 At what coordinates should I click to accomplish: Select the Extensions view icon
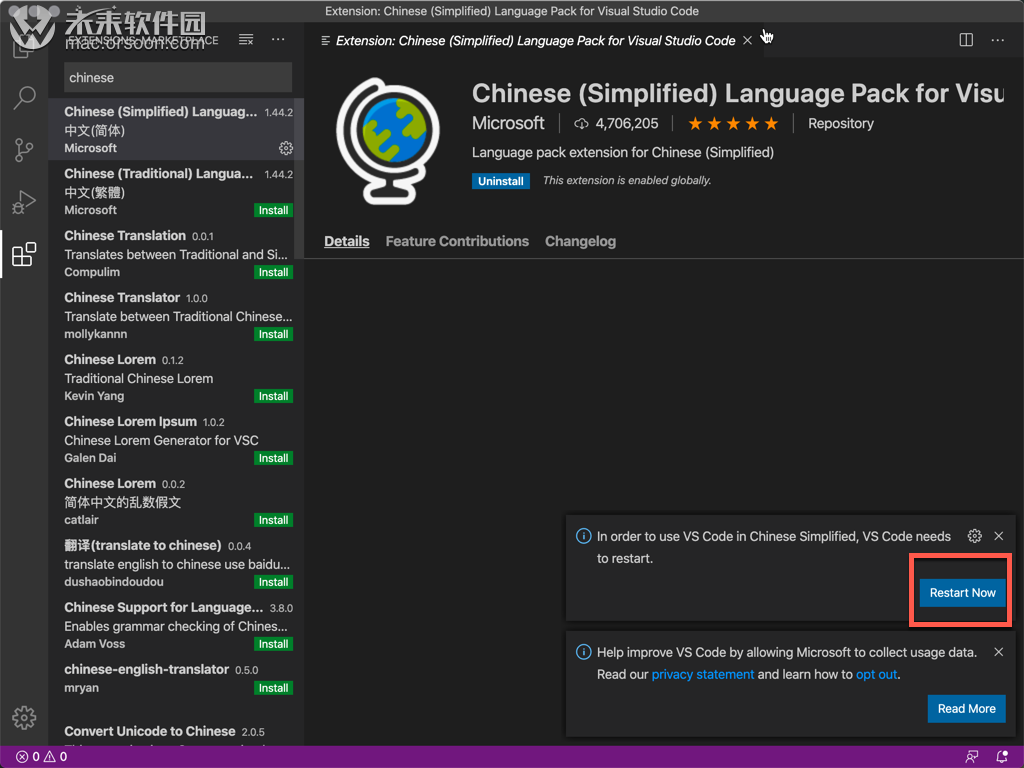click(x=24, y=254)
